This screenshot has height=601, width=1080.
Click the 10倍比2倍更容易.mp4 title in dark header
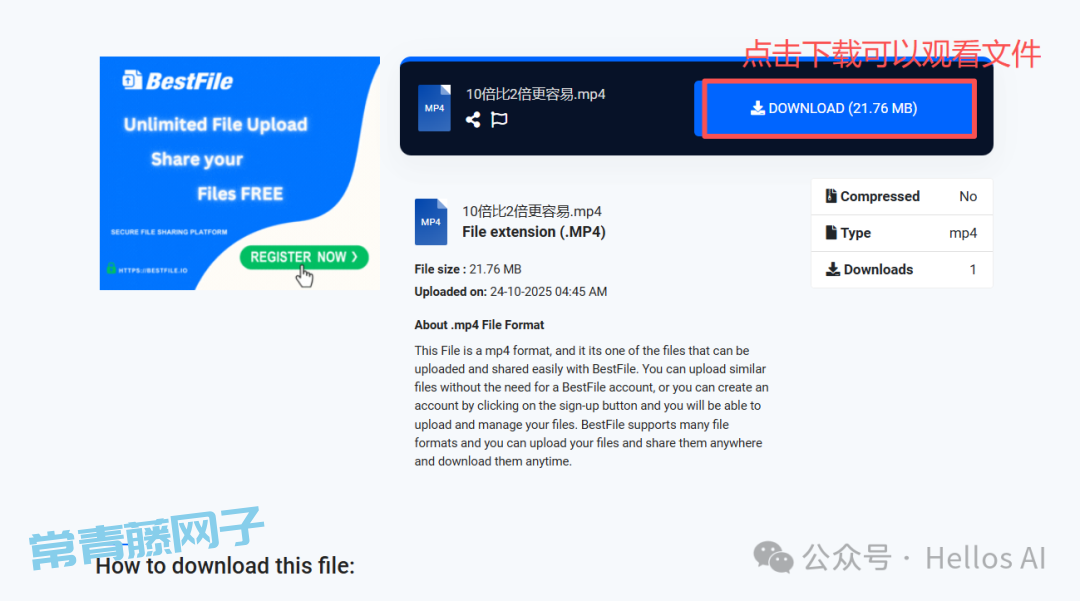535,94
